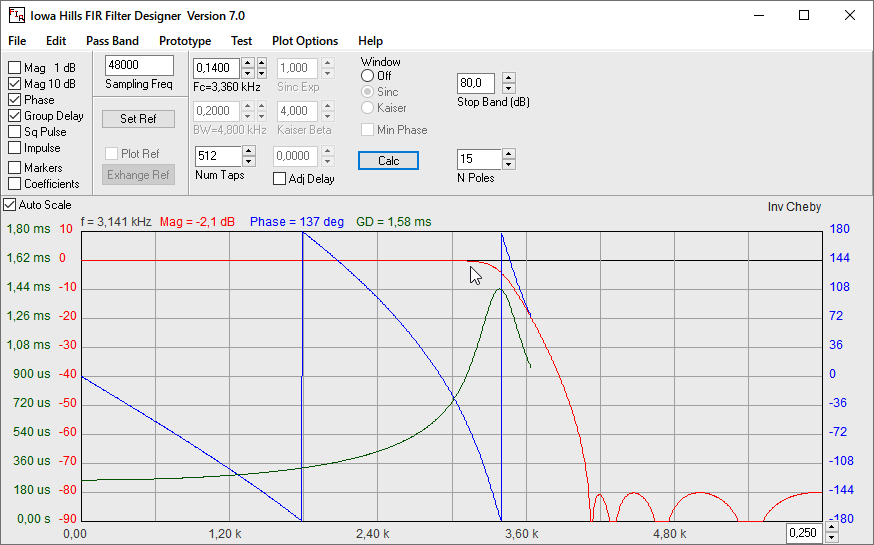Increase Stop Band dB using up arrow
Image resolution: width=874 pixels, height=545 pixels.
click(508, 78)
